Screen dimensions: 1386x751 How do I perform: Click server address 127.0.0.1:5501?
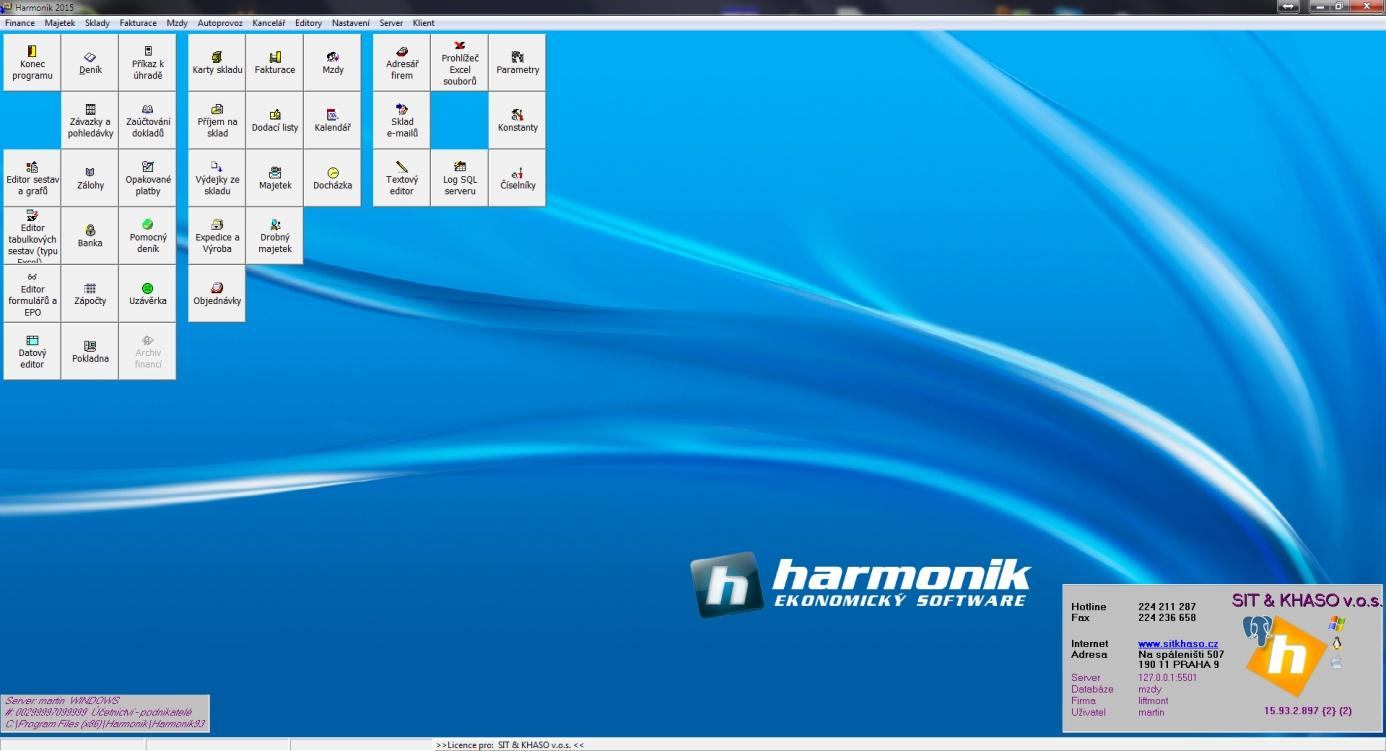coord(1167,677)
